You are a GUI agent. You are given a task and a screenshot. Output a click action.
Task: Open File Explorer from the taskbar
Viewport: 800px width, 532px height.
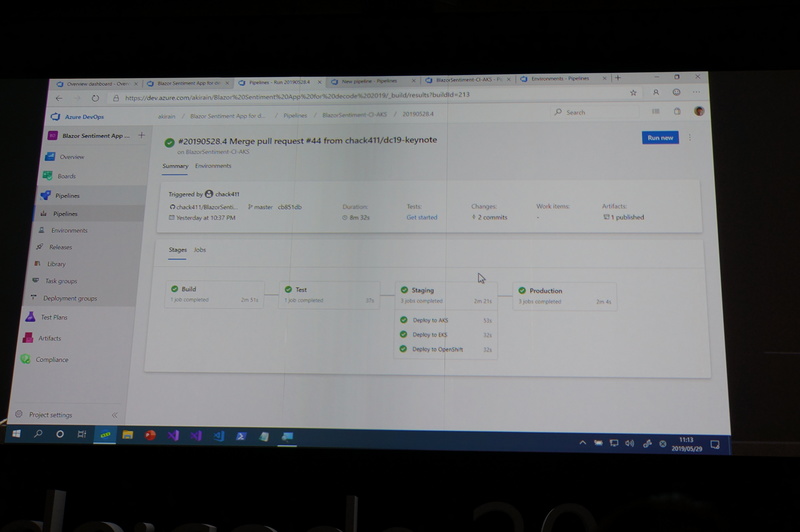coord(128,435)
